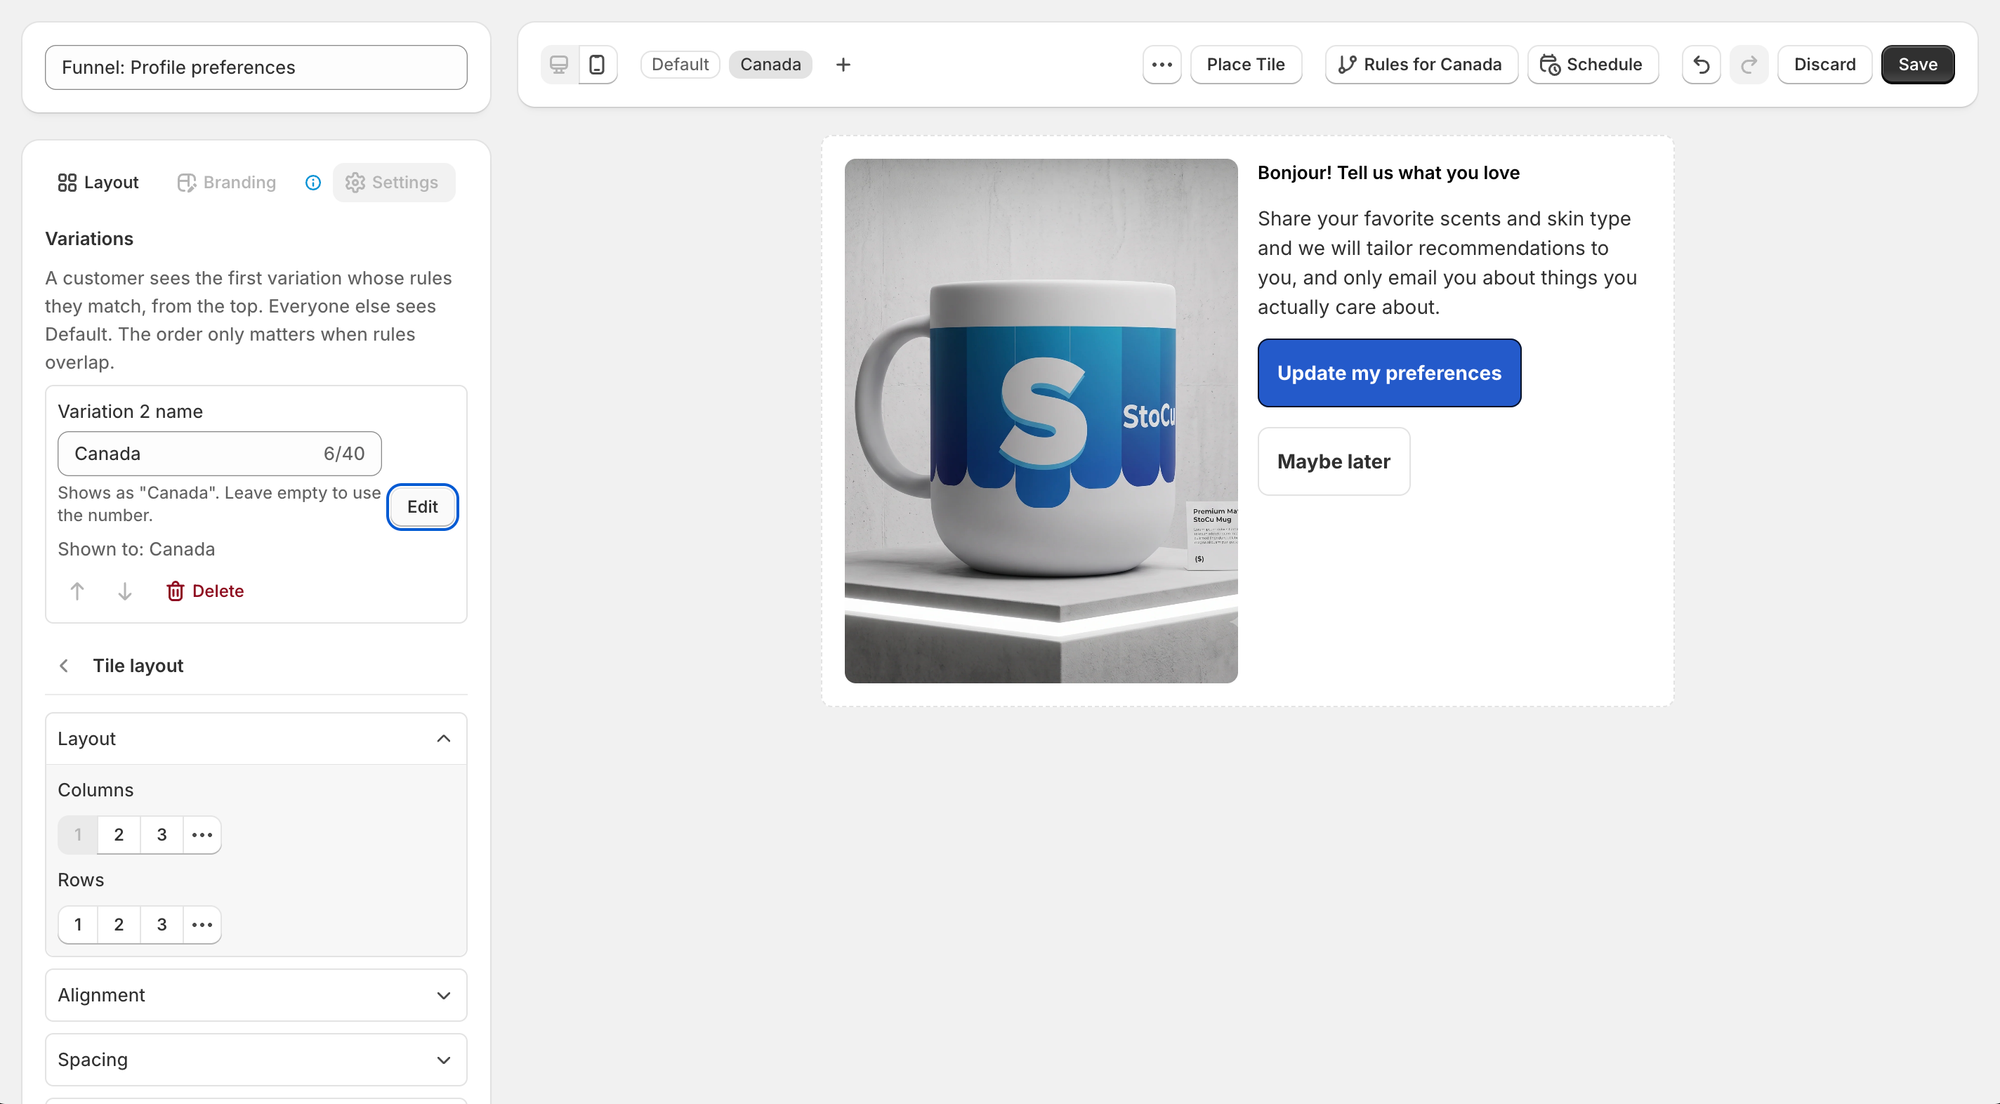Click the undo arrow icon
The height and width of the screenshot is (1104, 2000).
(x=1701, y=65)
